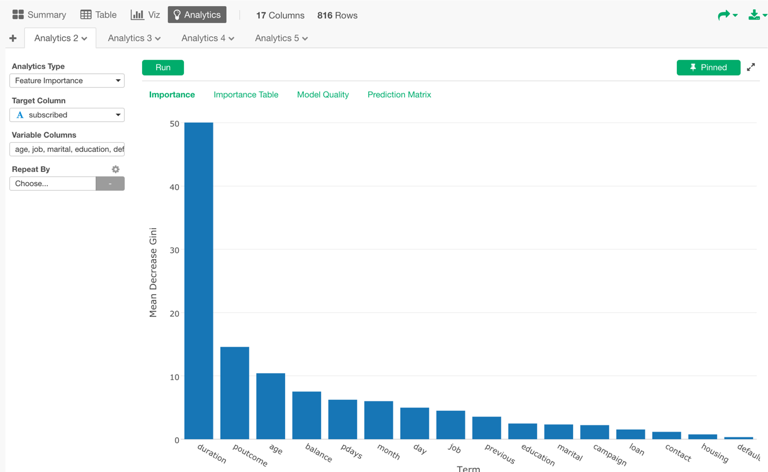The width and height of the screenshot is (768, 472).
Task: Open the share arrow menu
Action: (x=725, y=15)
